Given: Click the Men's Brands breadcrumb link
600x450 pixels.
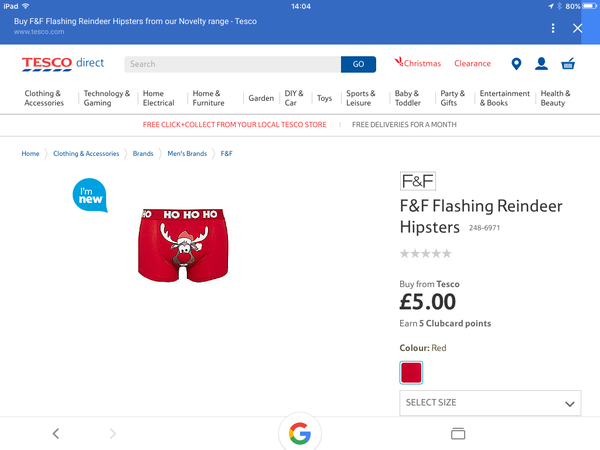Looking at the screenshot, I should pyautogui.click(x=187, y=153).
